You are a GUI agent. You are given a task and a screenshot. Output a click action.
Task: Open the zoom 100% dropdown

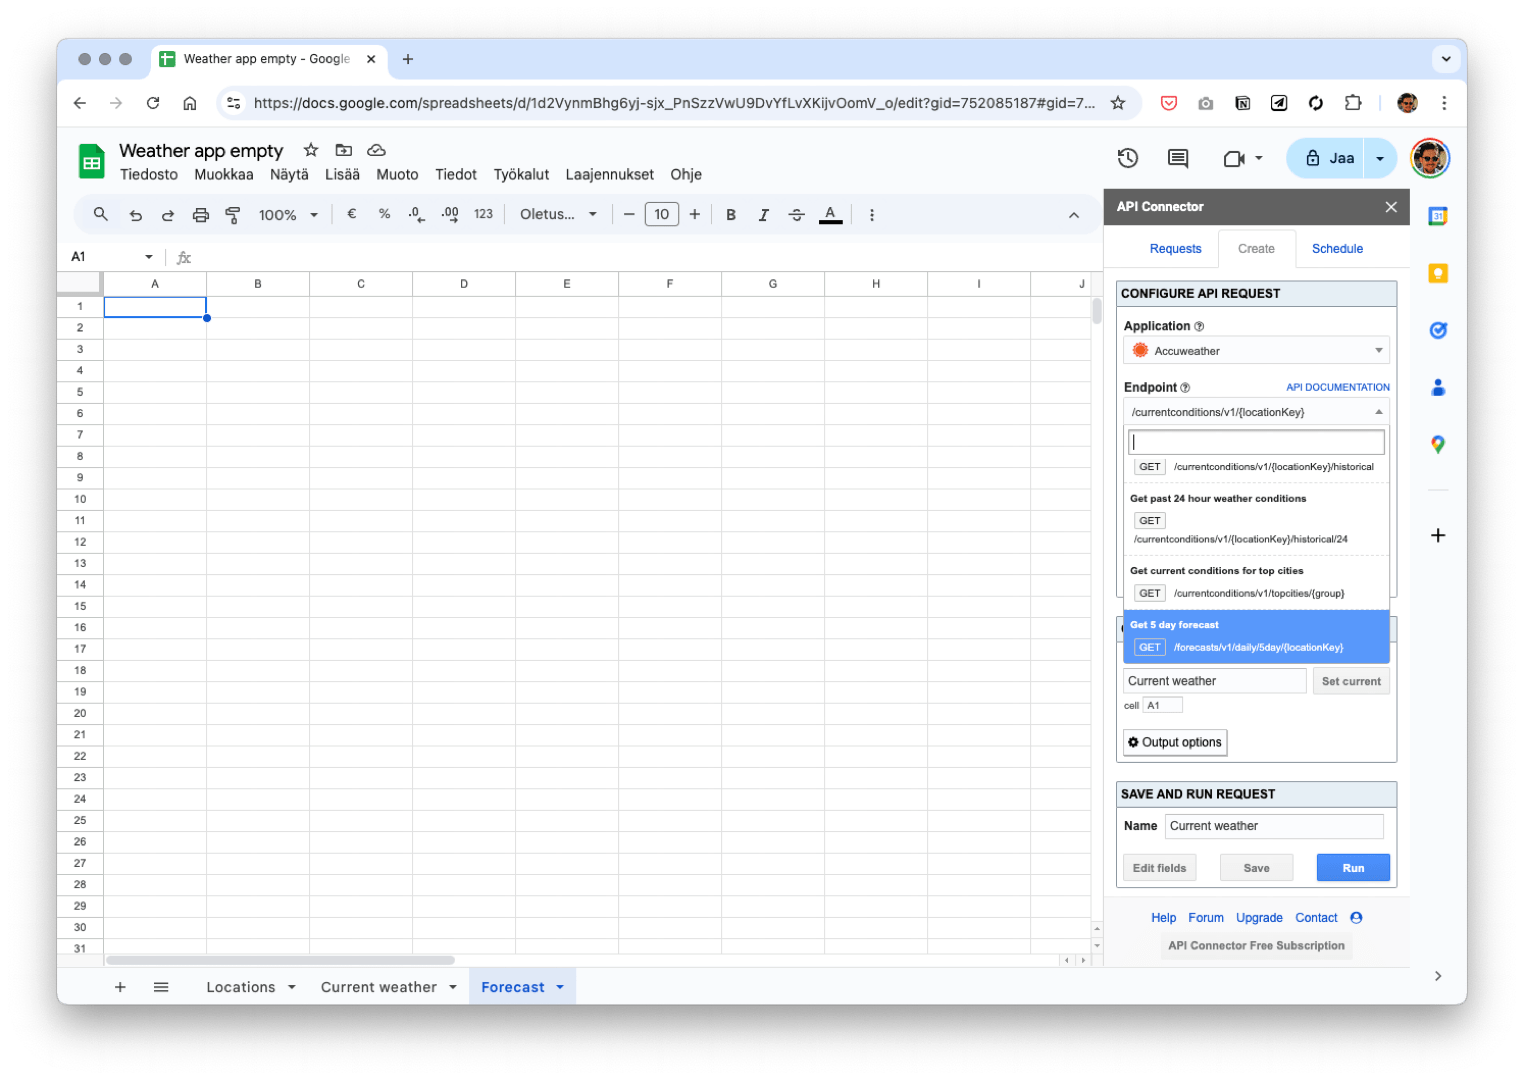click(x=288, y=215)
